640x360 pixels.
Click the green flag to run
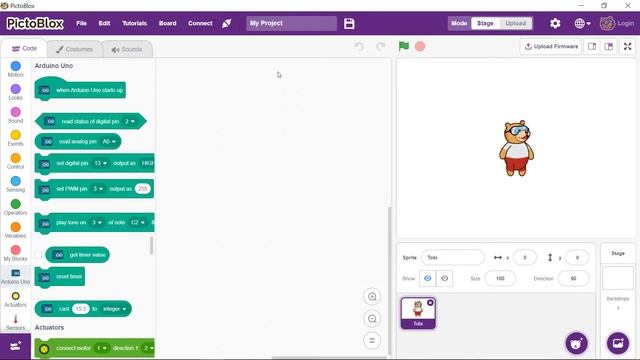404,46
